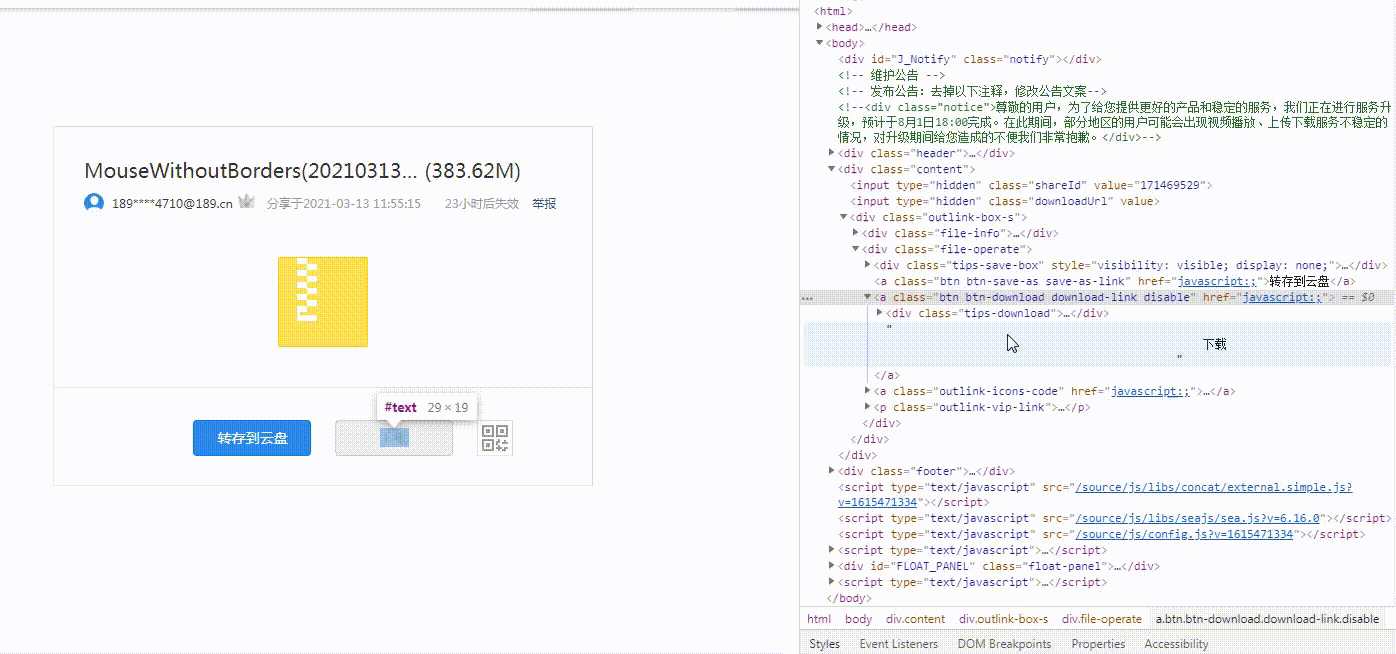Select the 下载 text node in DOM tree

(1214, 344)
